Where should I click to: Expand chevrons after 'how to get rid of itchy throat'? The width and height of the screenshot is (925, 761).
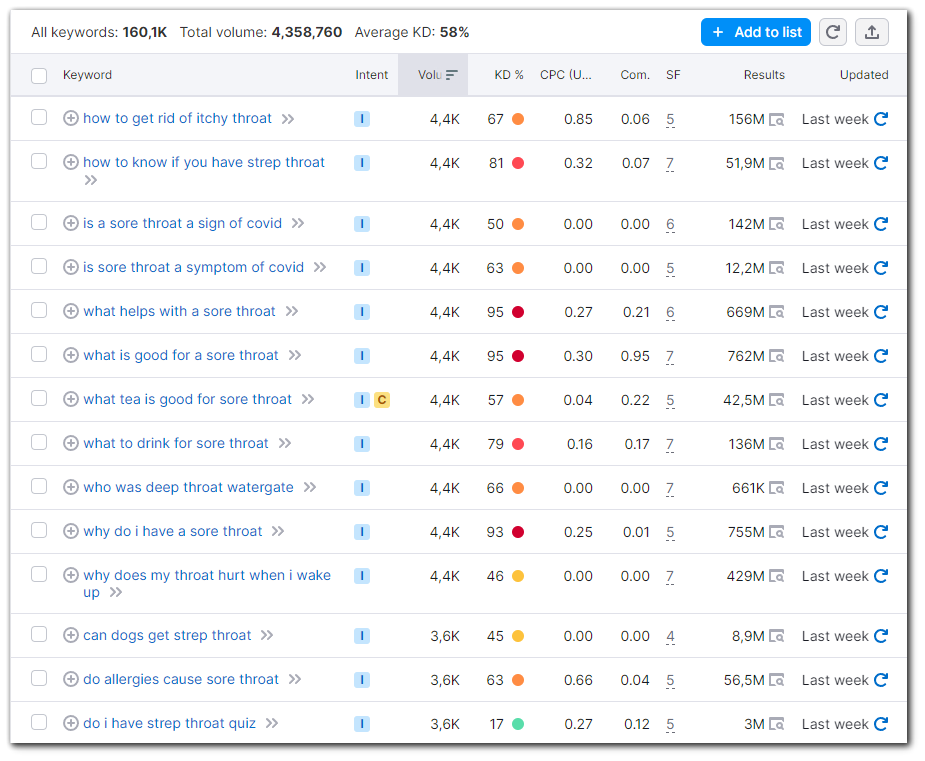288,119
